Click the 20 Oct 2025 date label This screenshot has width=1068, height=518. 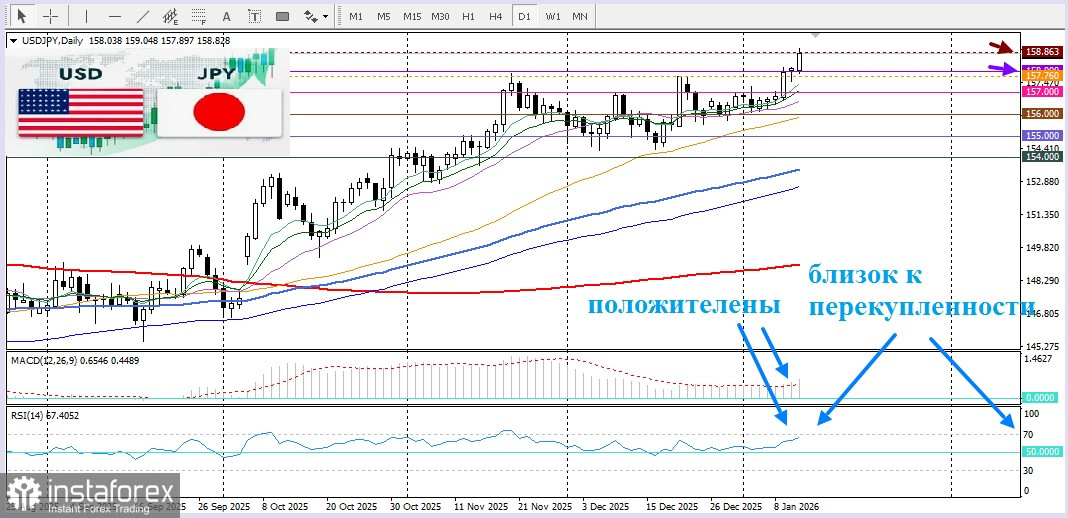[351, 508]
